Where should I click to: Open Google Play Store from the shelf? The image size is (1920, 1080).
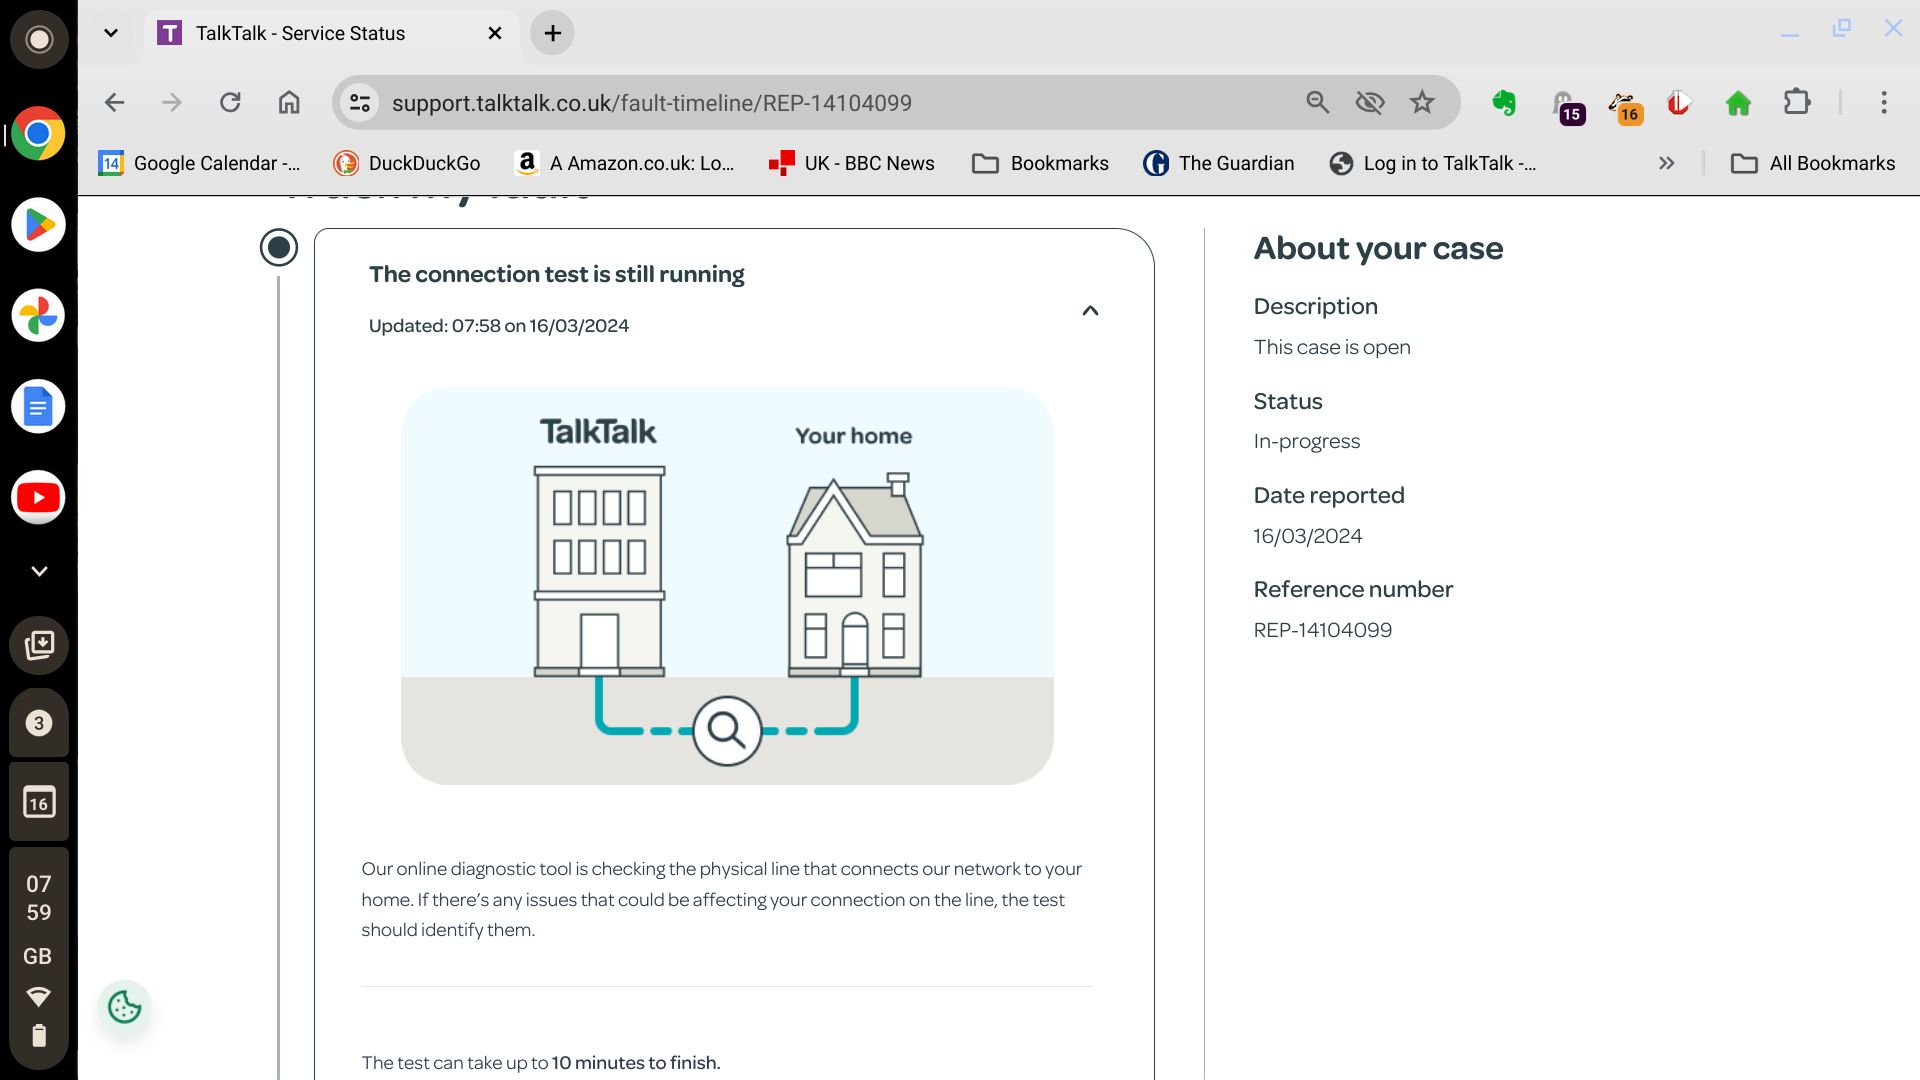38,225
